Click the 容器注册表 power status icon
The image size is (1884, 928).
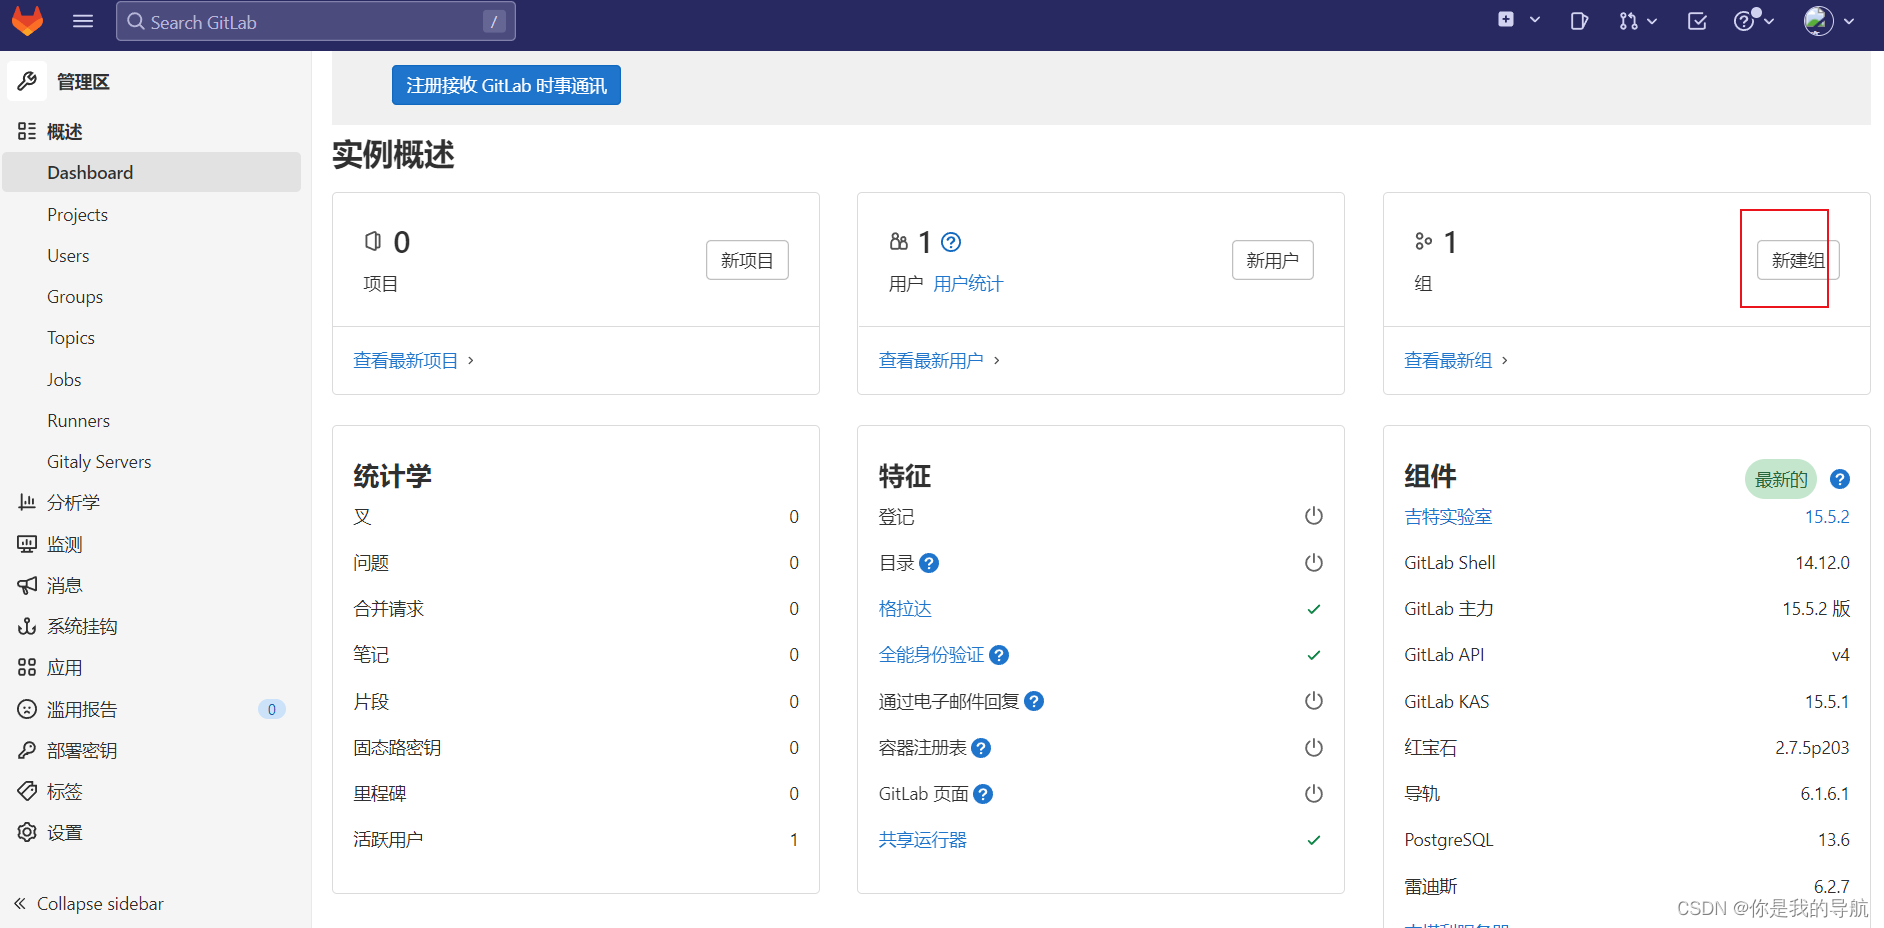1314,748
